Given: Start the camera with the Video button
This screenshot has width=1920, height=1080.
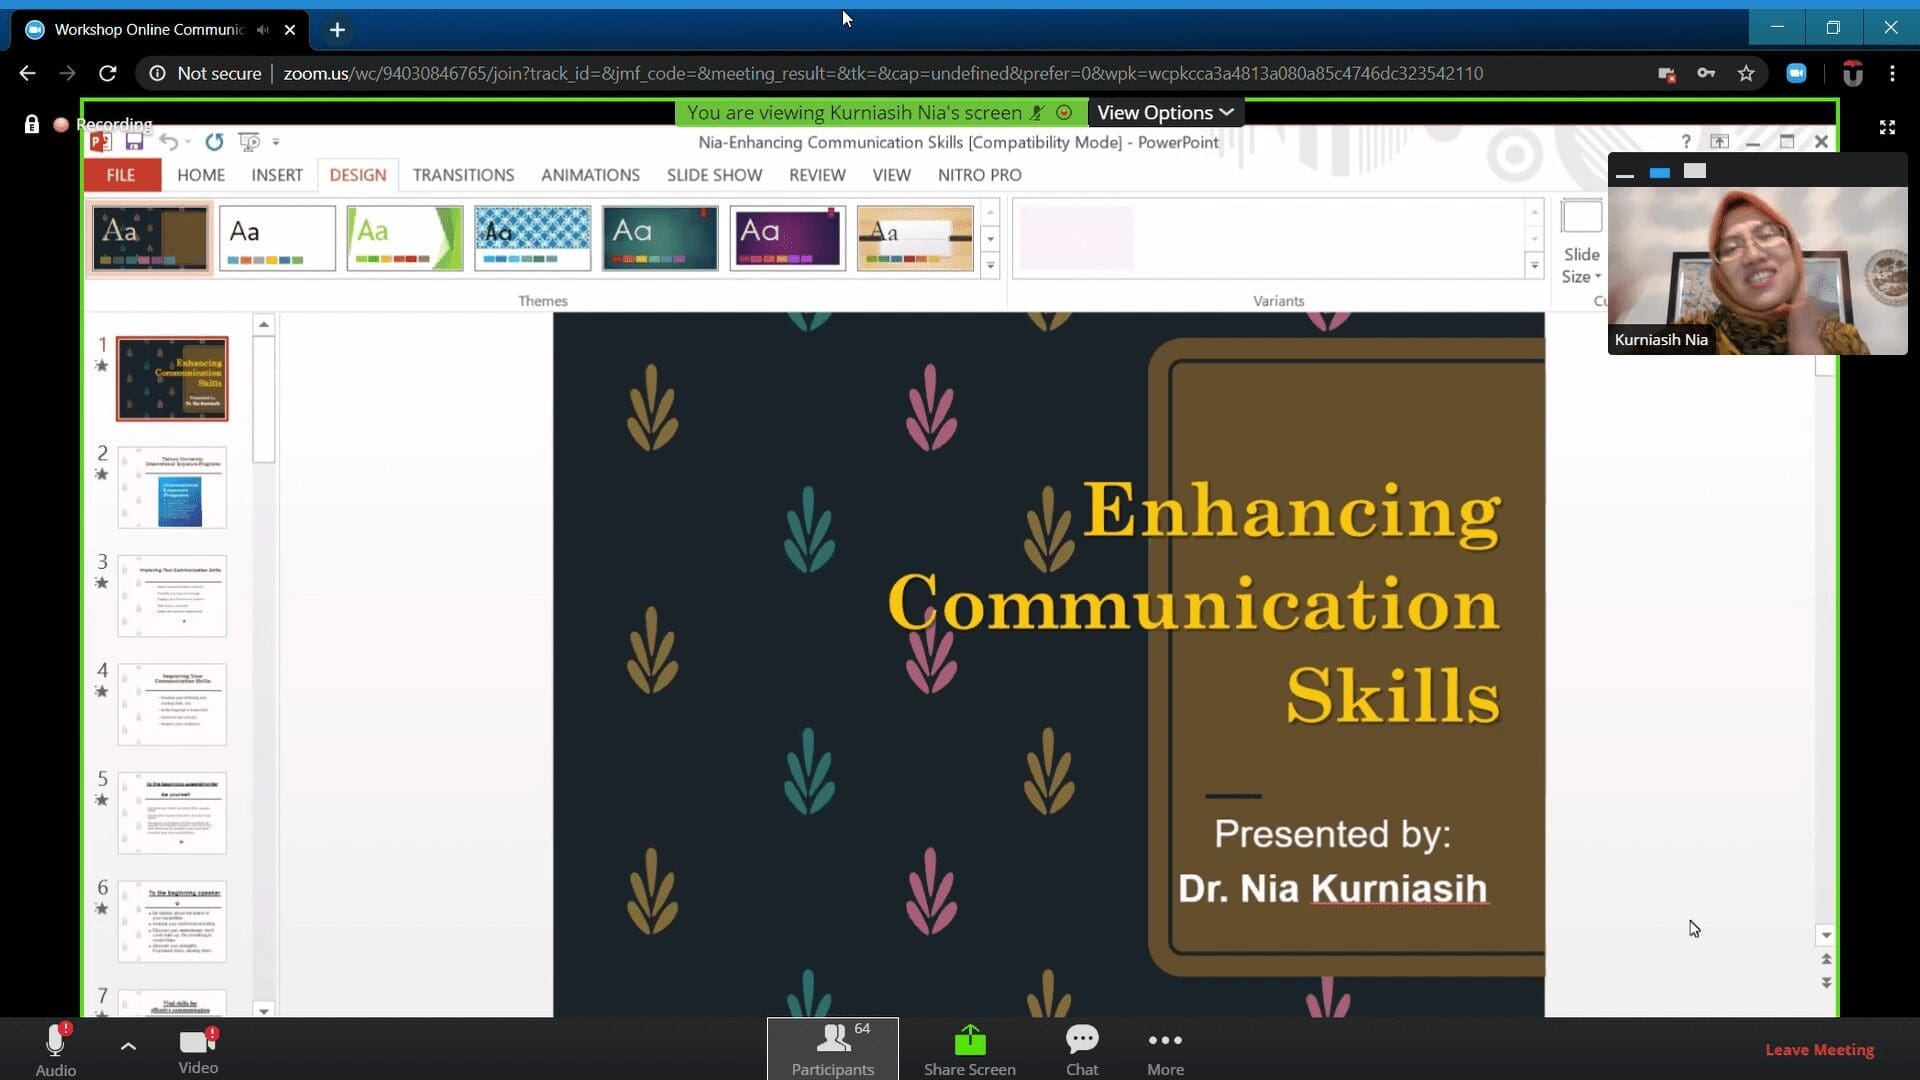Looking at the screenshot, I should point(198,1048).
